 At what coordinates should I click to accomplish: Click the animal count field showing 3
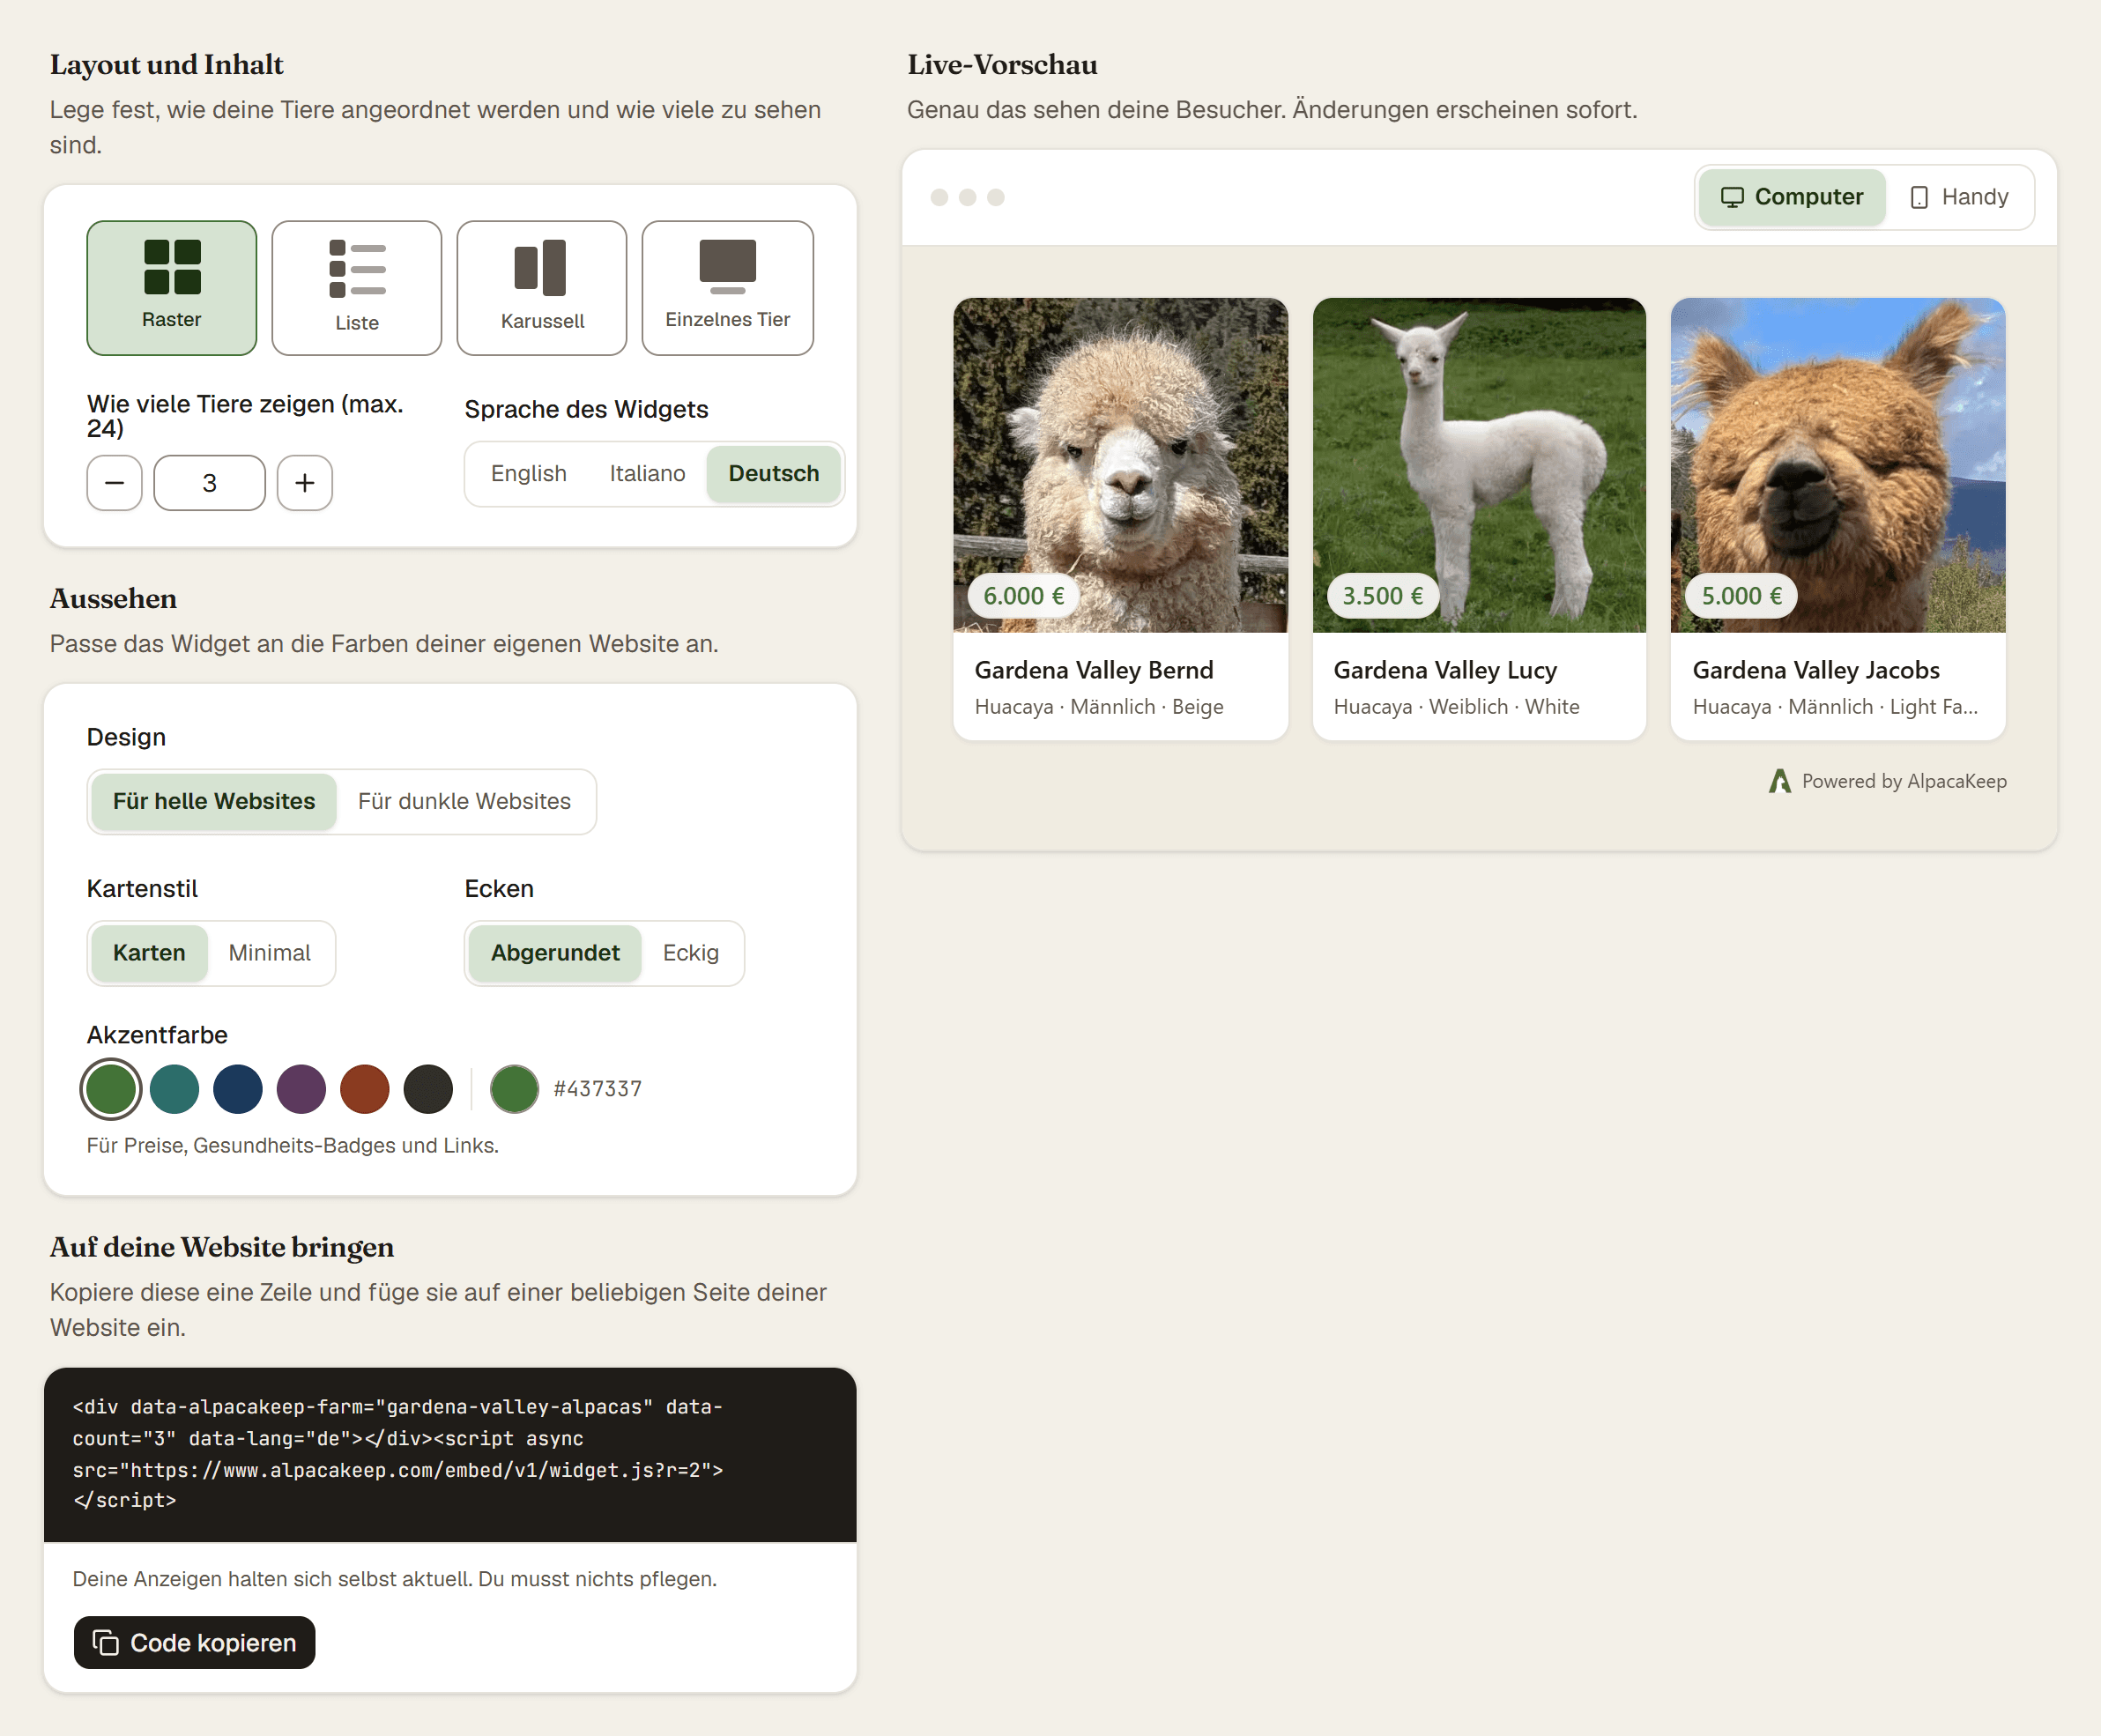[x=209, y=483]
